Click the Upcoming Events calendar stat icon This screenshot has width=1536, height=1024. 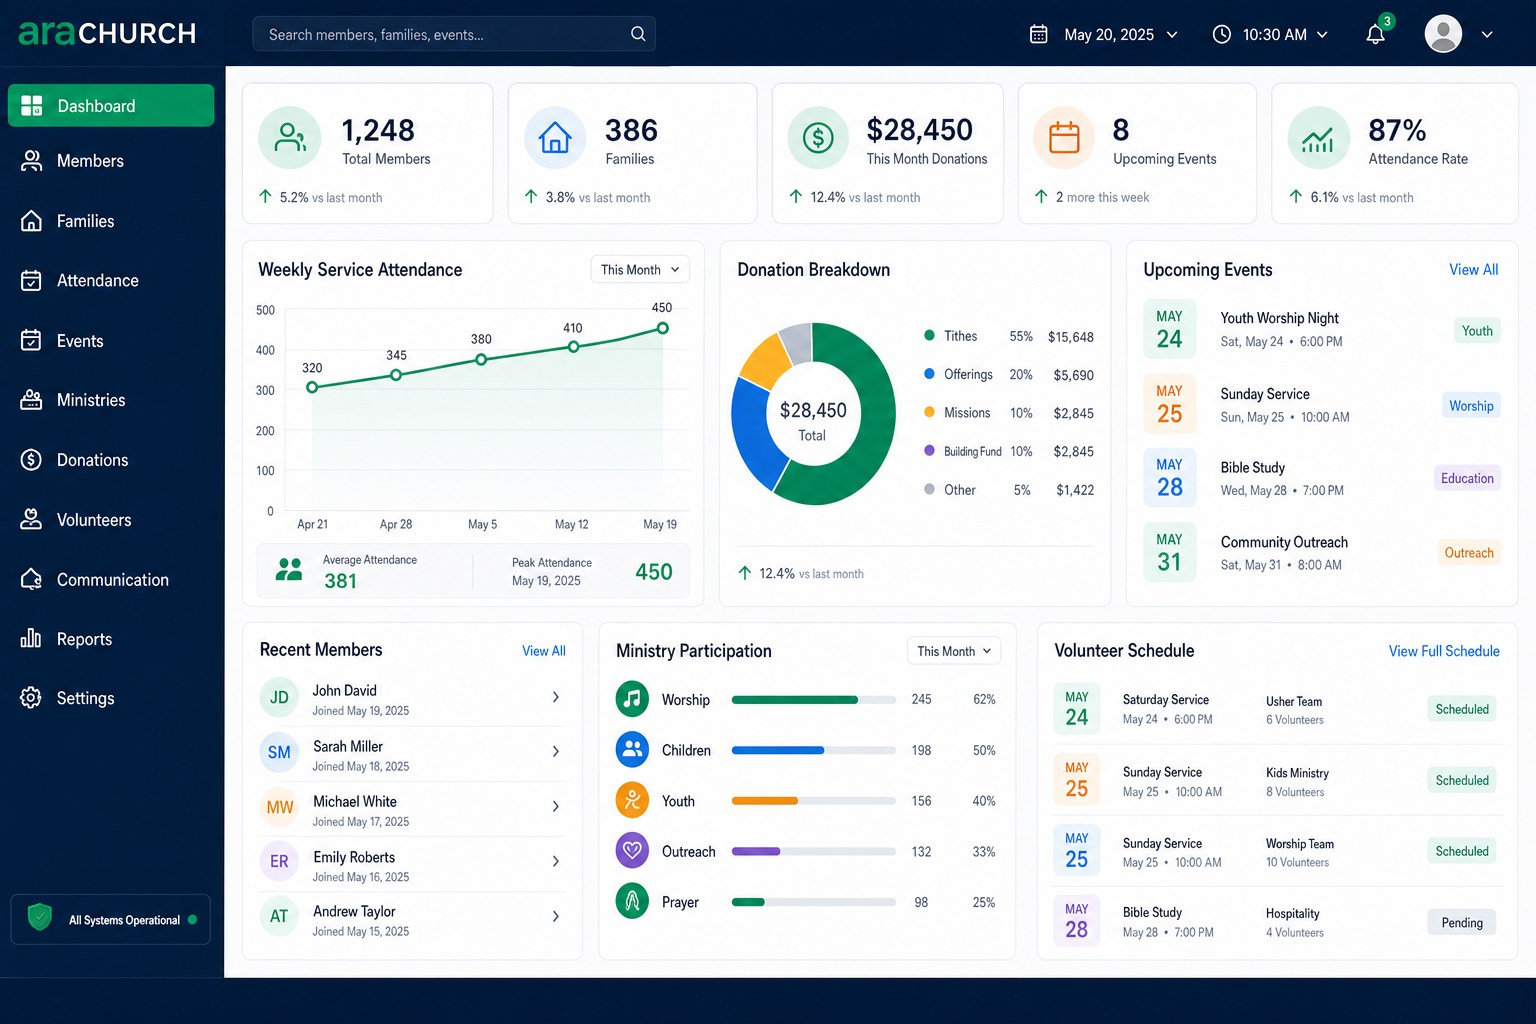tap(1064, 138)
